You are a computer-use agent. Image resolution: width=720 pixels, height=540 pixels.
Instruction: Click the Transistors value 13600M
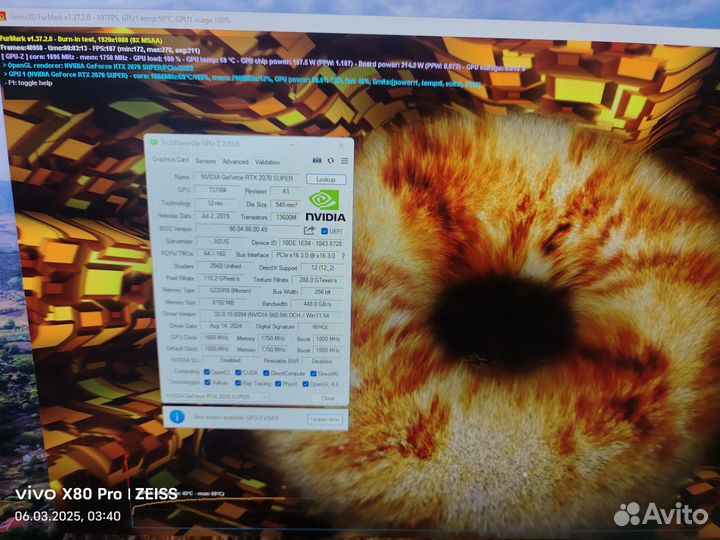287,217
